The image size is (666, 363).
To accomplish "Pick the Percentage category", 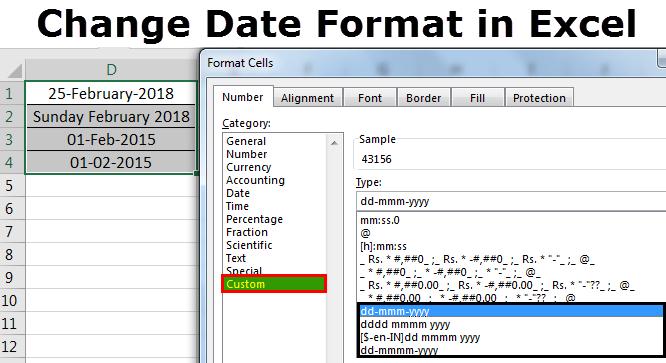I will (x=254, y=219).
